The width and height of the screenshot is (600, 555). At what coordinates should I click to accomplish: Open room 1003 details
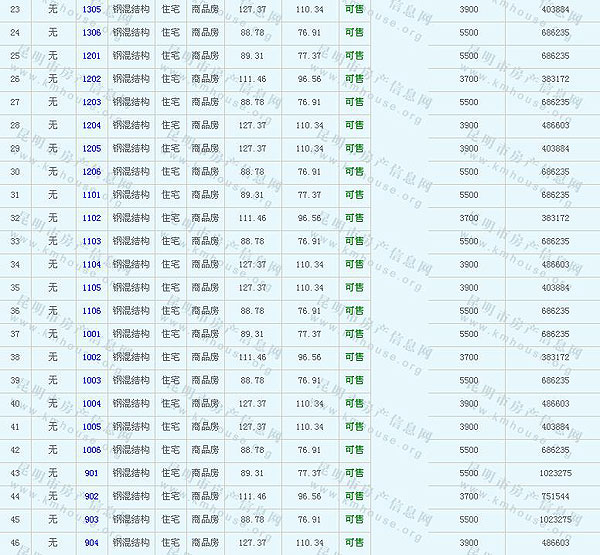[x=91, y=380]
